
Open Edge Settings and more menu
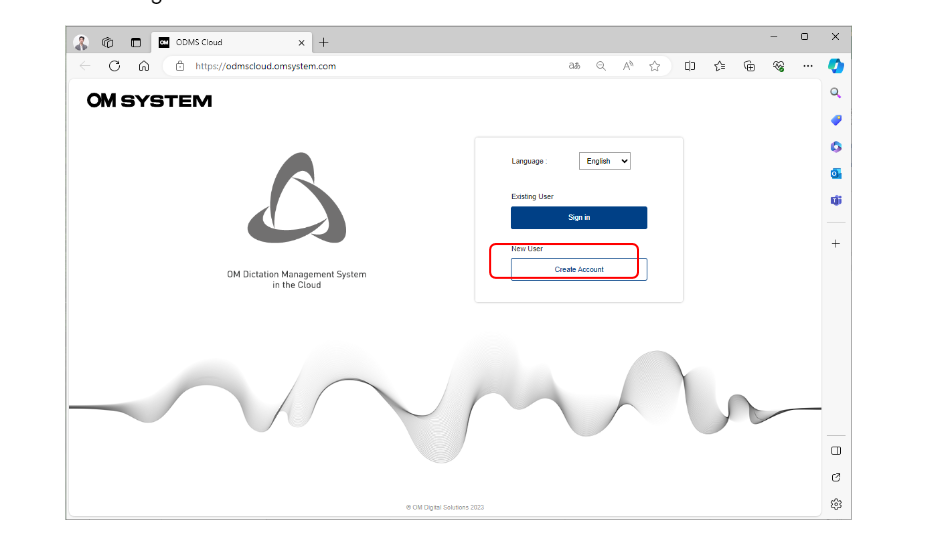[x=807, y=66]
